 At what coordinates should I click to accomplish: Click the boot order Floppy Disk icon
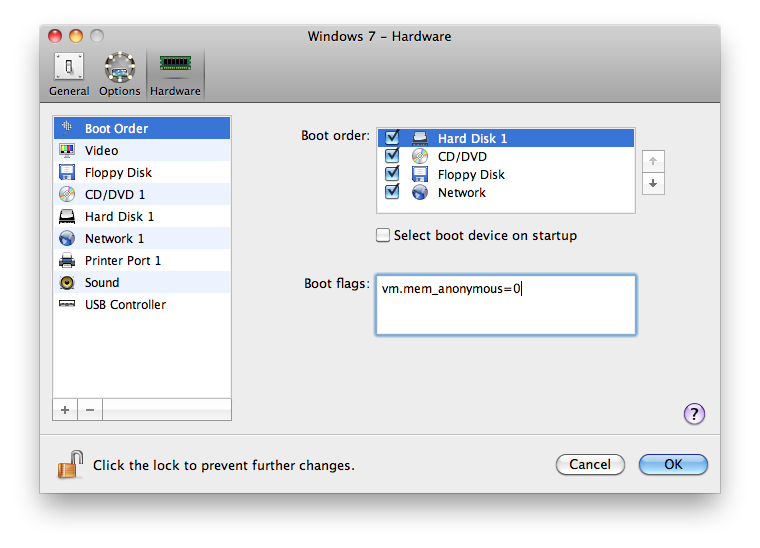pyautogui.click(x=420, y=174)
